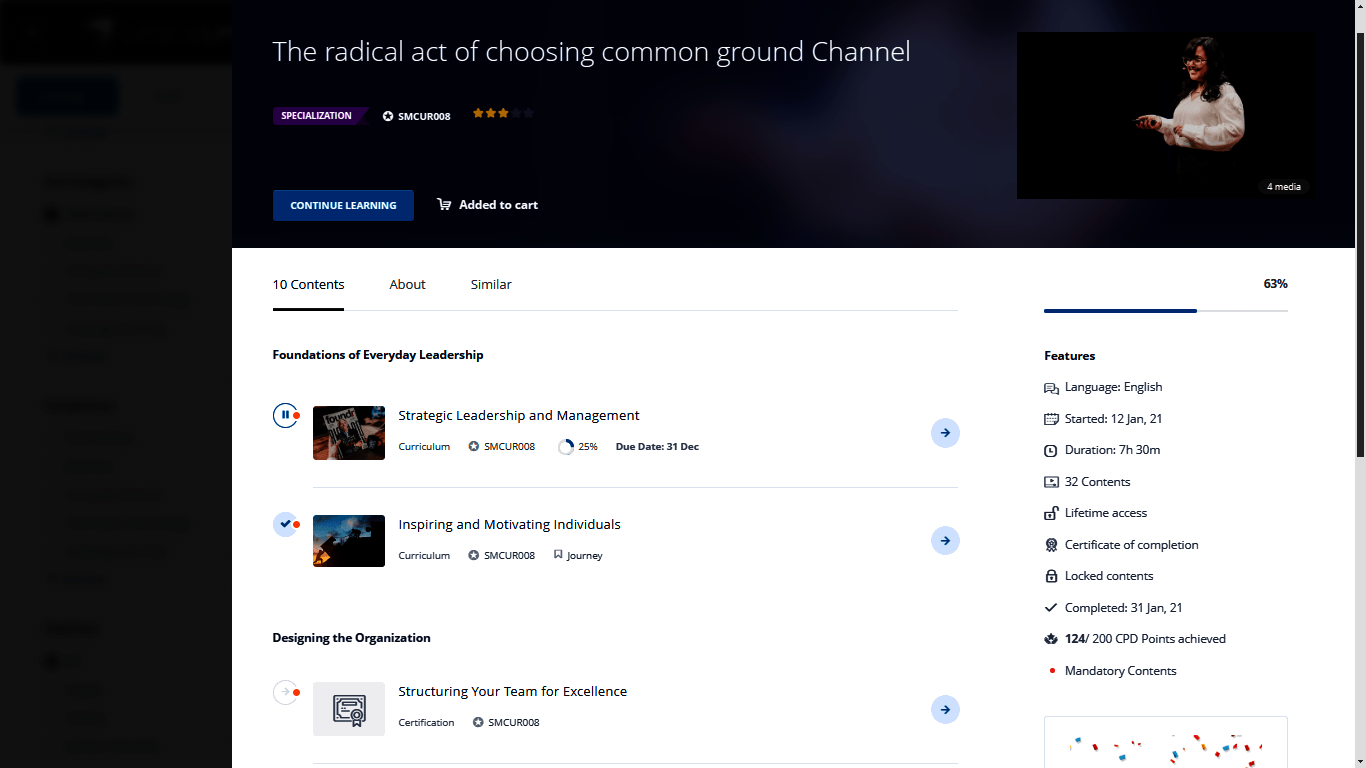Image resolution: width=1366 pixels, height=768 pixels.
Task: Switch to the Similar tab
Action: pos(491,285)
